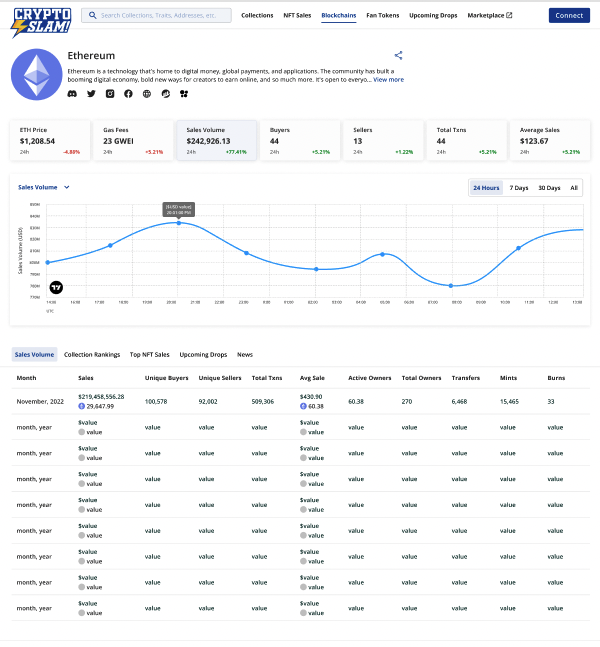Click the first chart data point at 14:00

point(47,262)
